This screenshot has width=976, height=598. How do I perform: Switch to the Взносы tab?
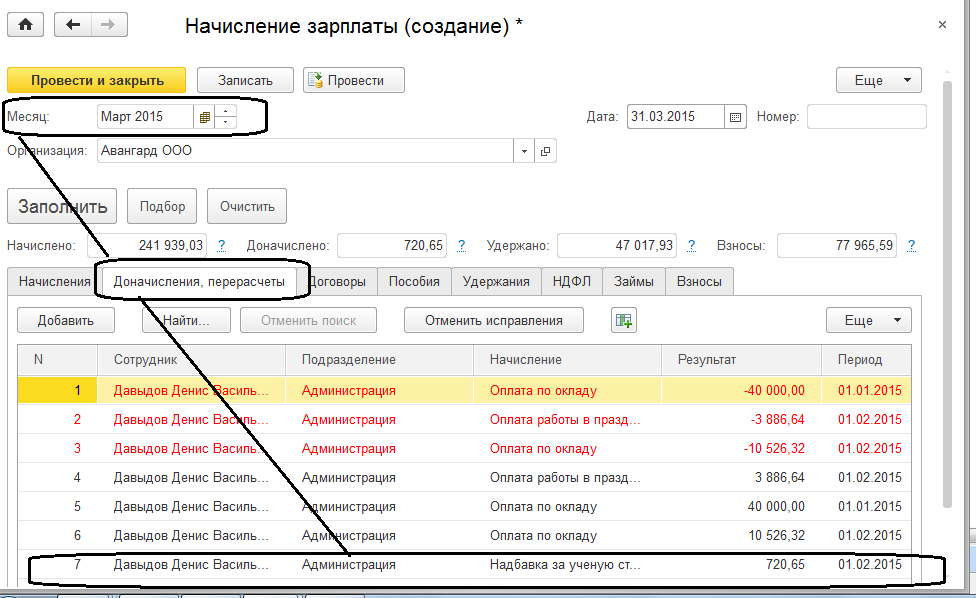coord(699,281)
